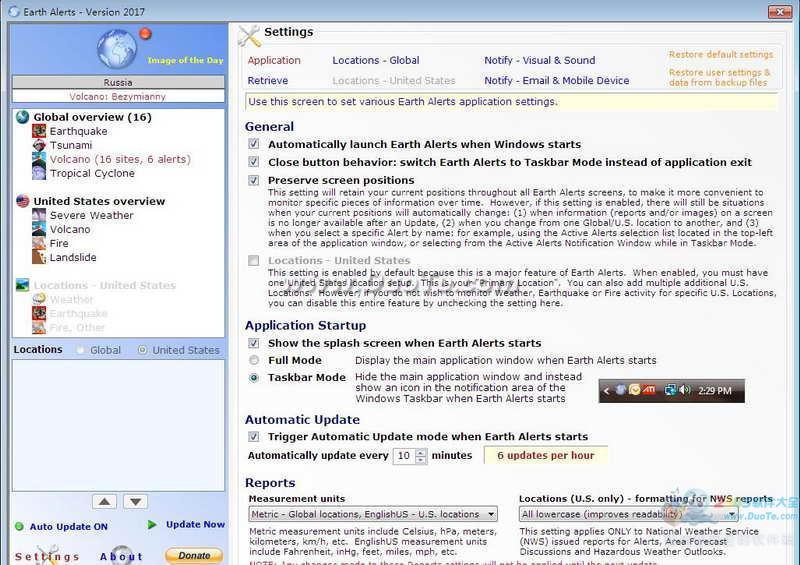Click the Earthquake icon under Global overview
This screenshot has height=565, width=800.
click(39, 131)
